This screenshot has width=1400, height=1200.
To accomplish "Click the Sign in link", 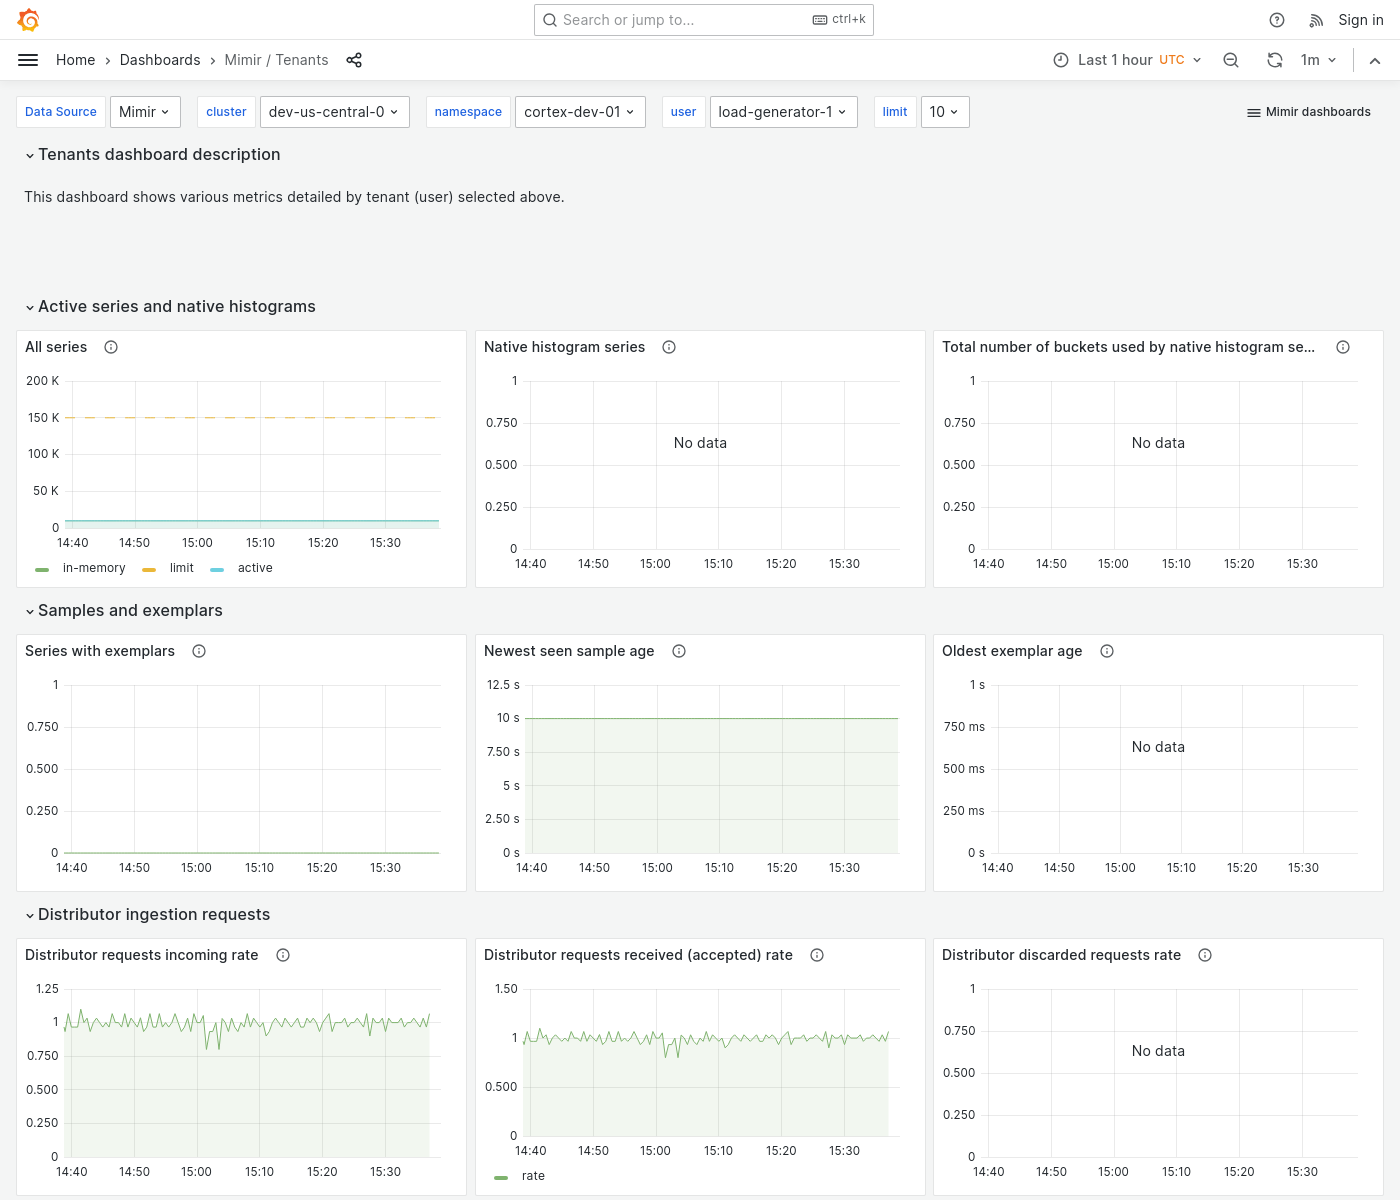I will pos(1360,20).
